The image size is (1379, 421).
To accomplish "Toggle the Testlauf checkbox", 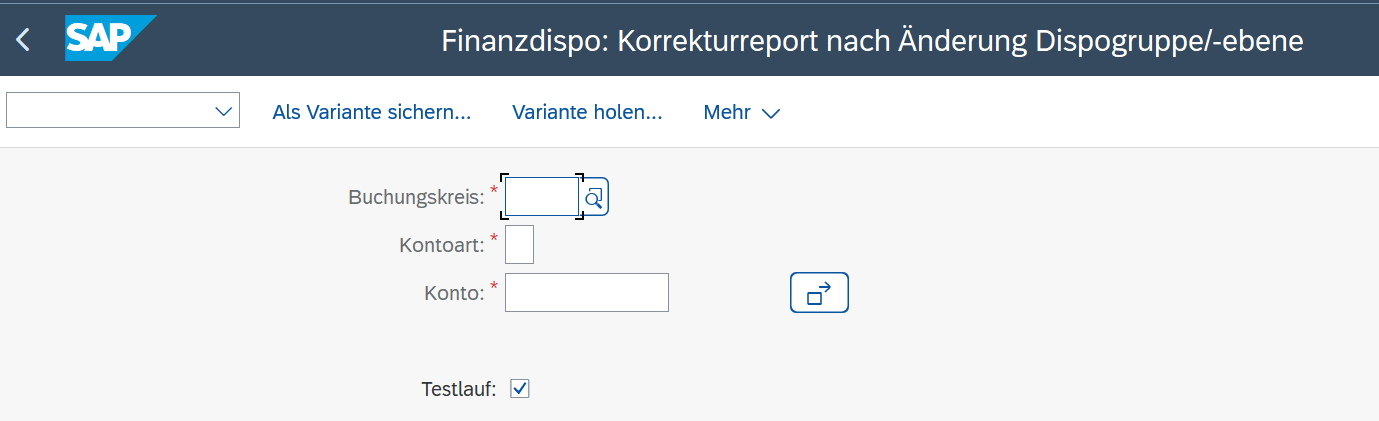I will (x=519, y=388).
